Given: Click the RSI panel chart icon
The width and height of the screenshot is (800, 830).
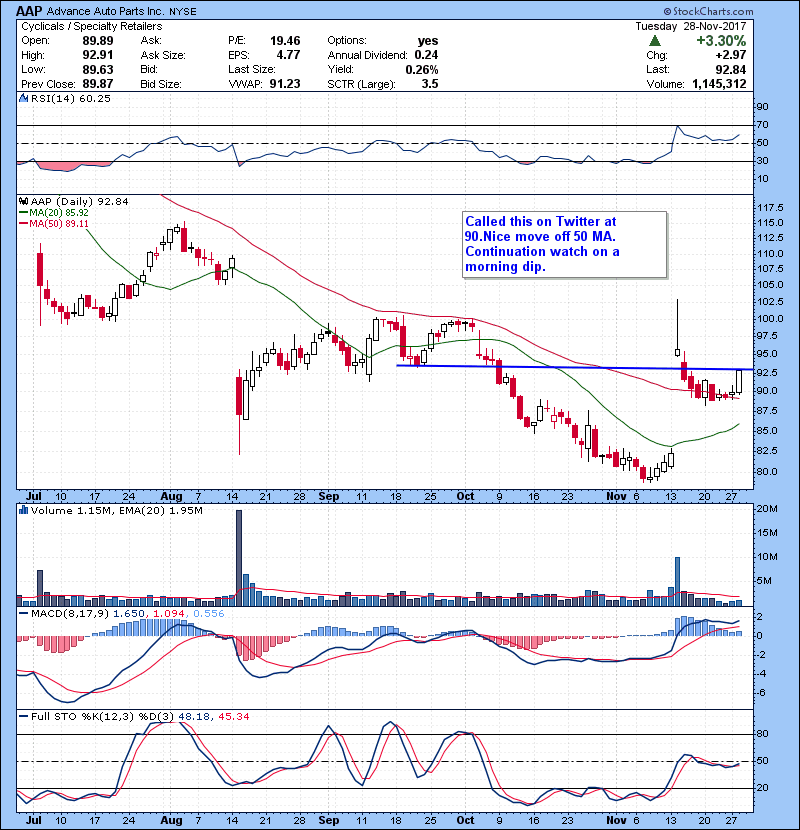Looking at the screenshot, I should (x=23, y=98).
